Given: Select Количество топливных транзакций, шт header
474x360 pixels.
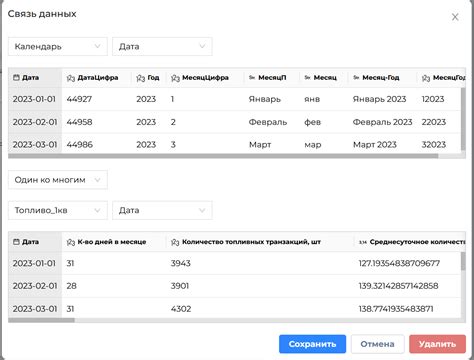Looking at the screenshot, I should pos(260,242).
